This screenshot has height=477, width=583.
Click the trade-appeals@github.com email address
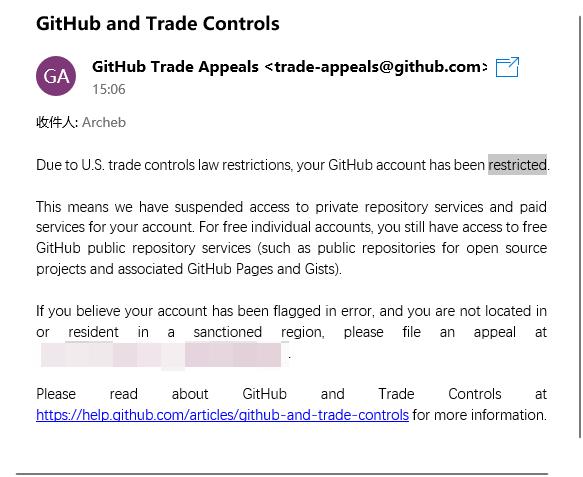[x=376, y=67]
